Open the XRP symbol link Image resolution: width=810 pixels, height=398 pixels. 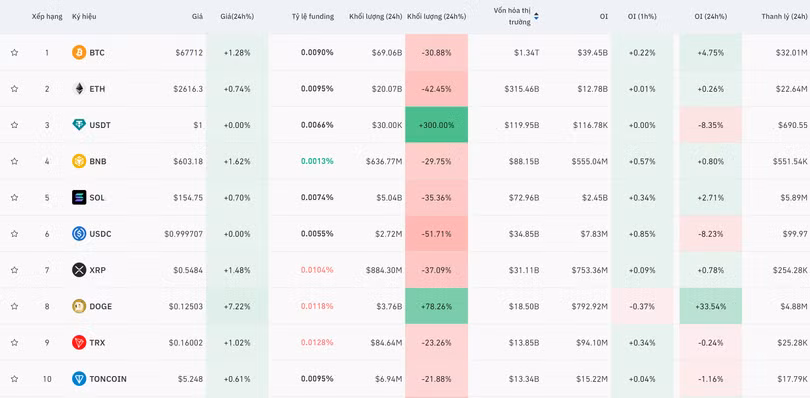(x=98, y=270)
